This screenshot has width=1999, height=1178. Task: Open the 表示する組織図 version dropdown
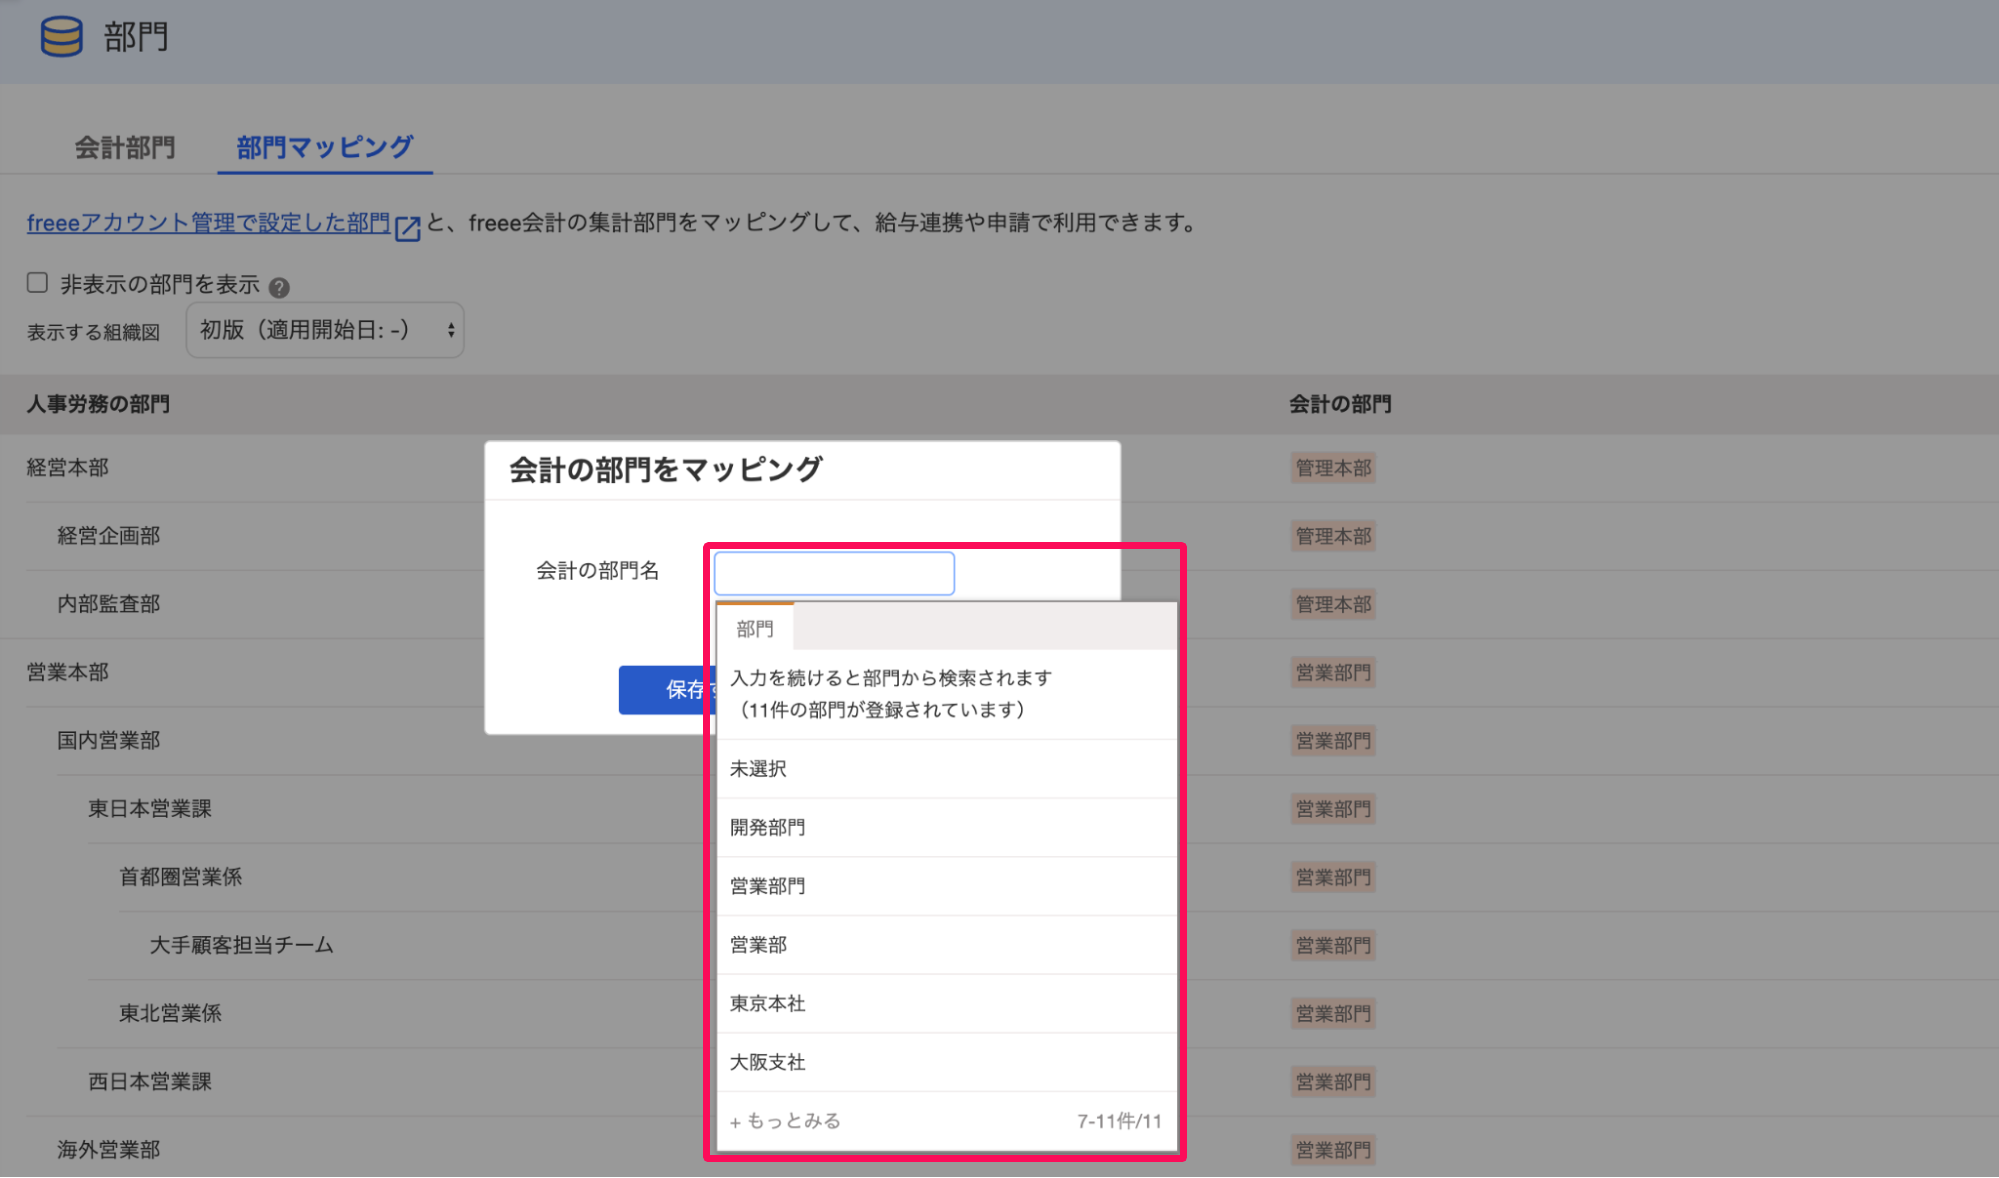pyautogui.click(x=325, y=330)
